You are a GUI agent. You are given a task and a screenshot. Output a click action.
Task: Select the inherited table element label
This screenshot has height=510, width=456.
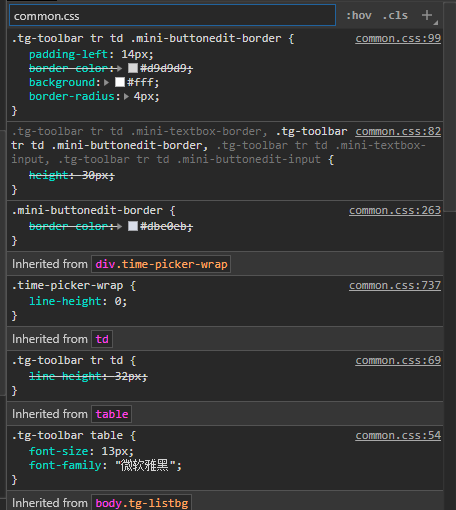[x=112, y=414]
